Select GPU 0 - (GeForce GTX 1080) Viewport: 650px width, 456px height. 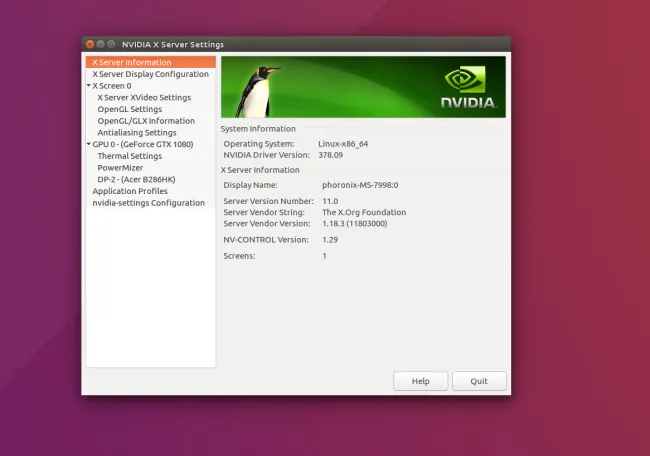[143, 144]
